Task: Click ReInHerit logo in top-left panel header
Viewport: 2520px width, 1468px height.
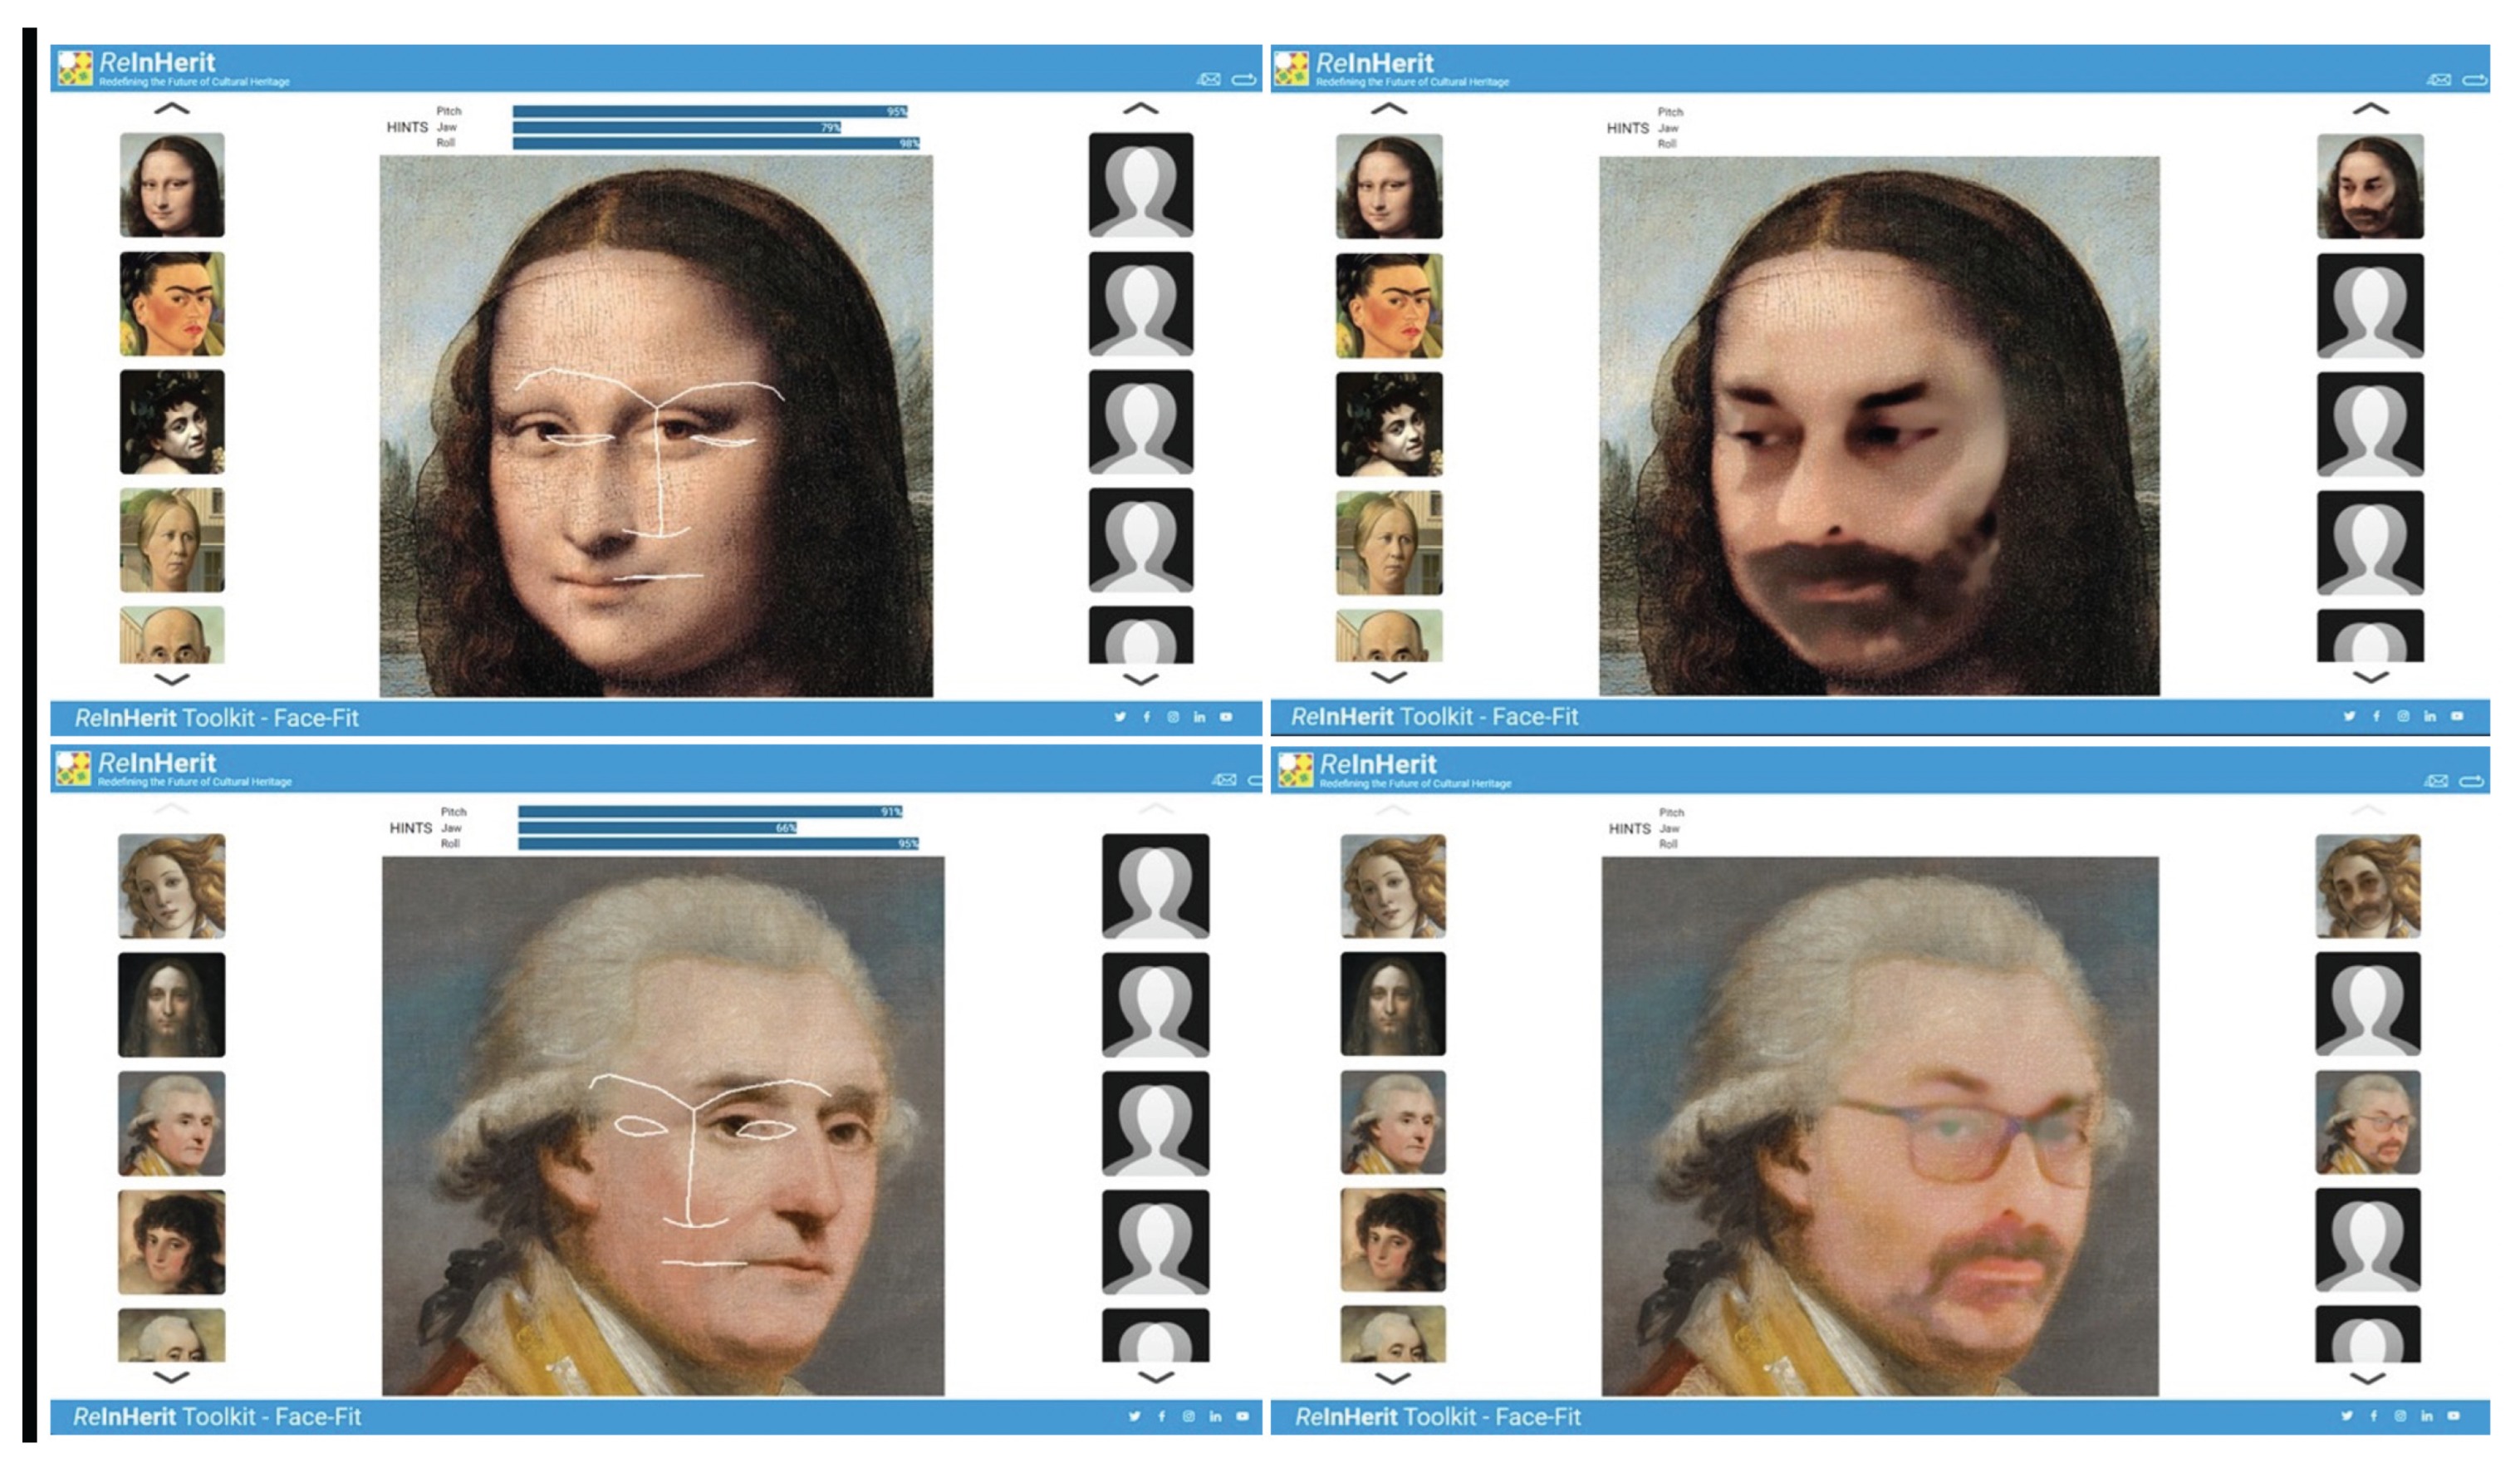Action: (74, 68)
